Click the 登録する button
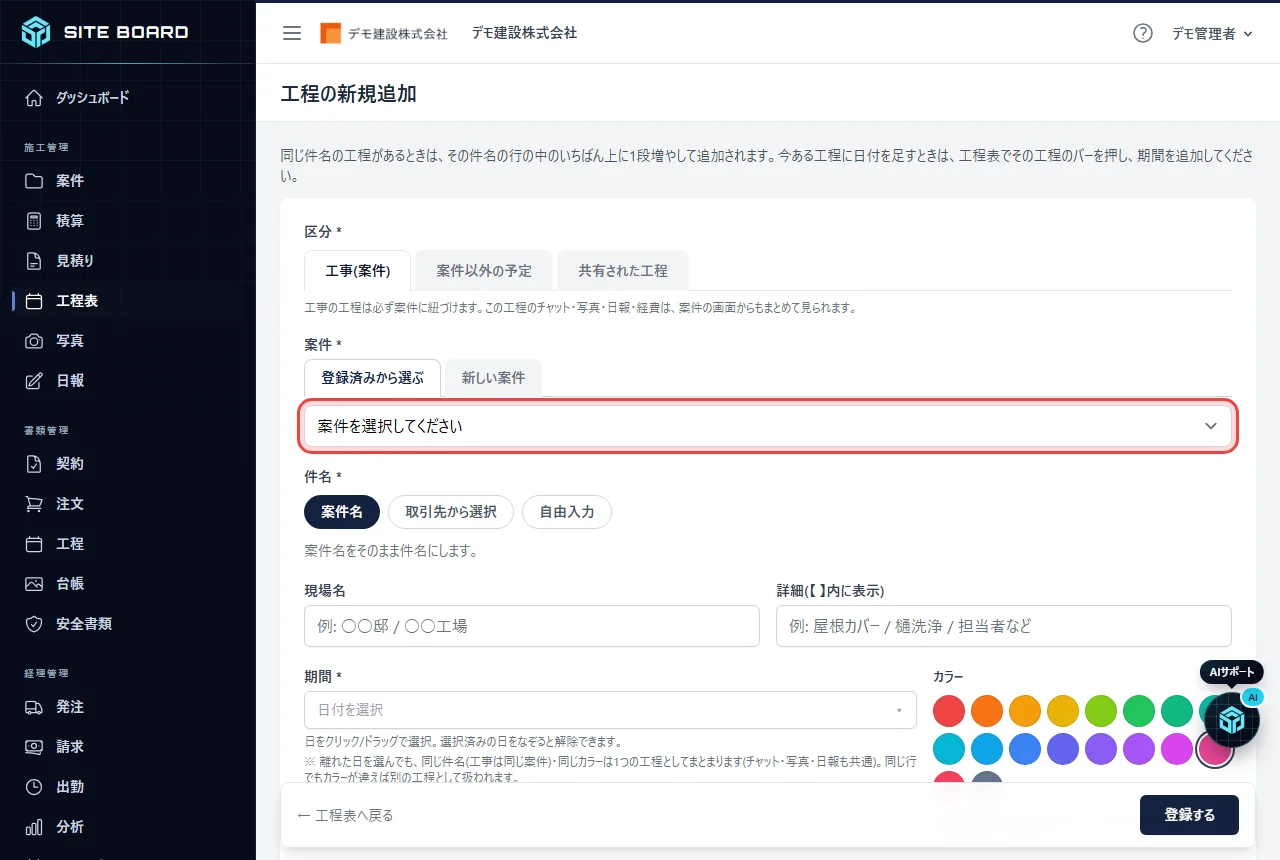The width and height of the screenshot is (1280, 860). [1189, 815]
